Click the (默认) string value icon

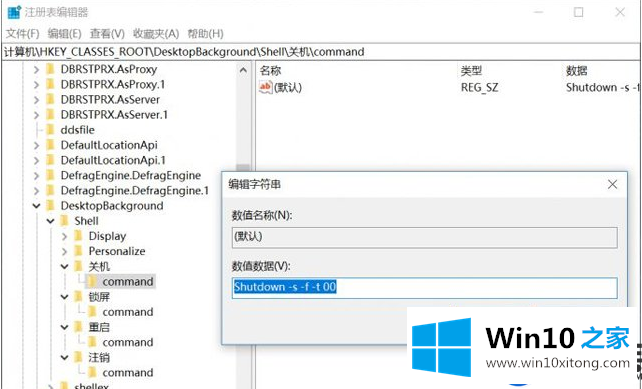pos(265,87)
